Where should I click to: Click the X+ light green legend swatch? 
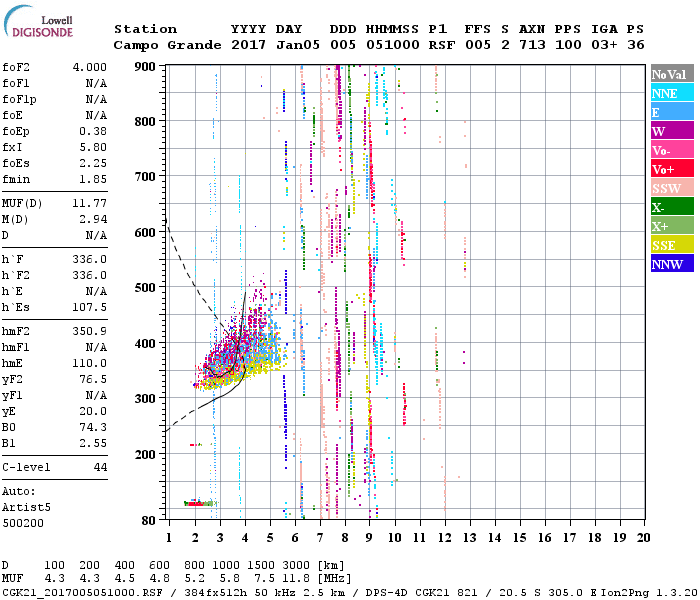pyautogui.click(x=671, y=226)
